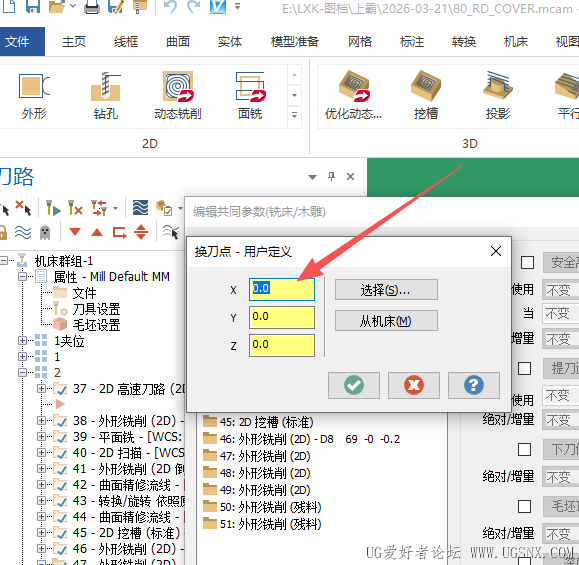579x565 pixels.
Task: Click the blue question mark help button
Action: (x=474, y=386)
